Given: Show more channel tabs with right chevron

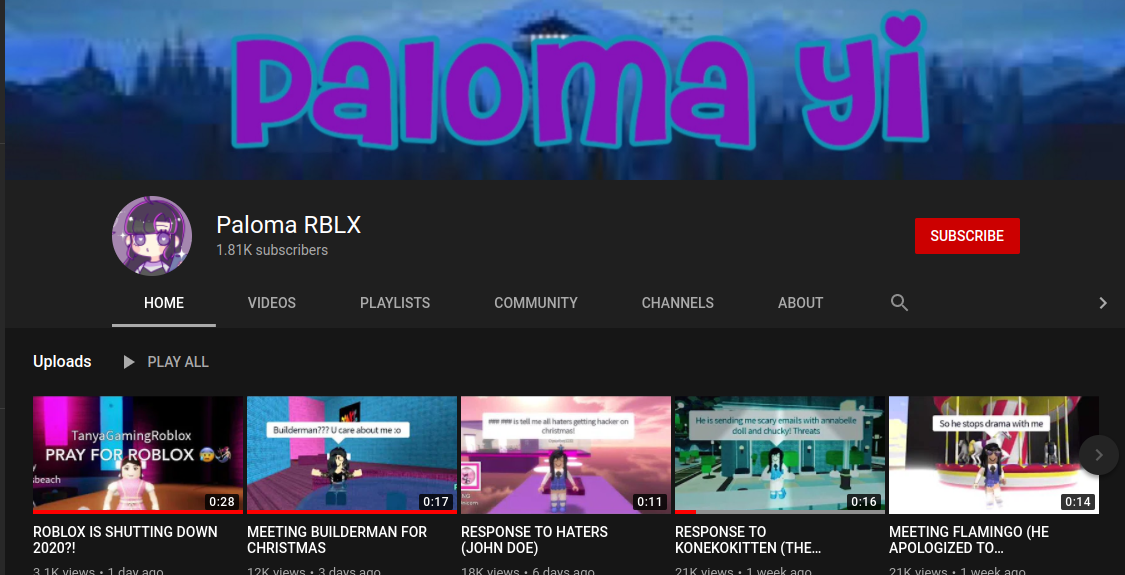Looking at the screenshot, I should 1103,303.
